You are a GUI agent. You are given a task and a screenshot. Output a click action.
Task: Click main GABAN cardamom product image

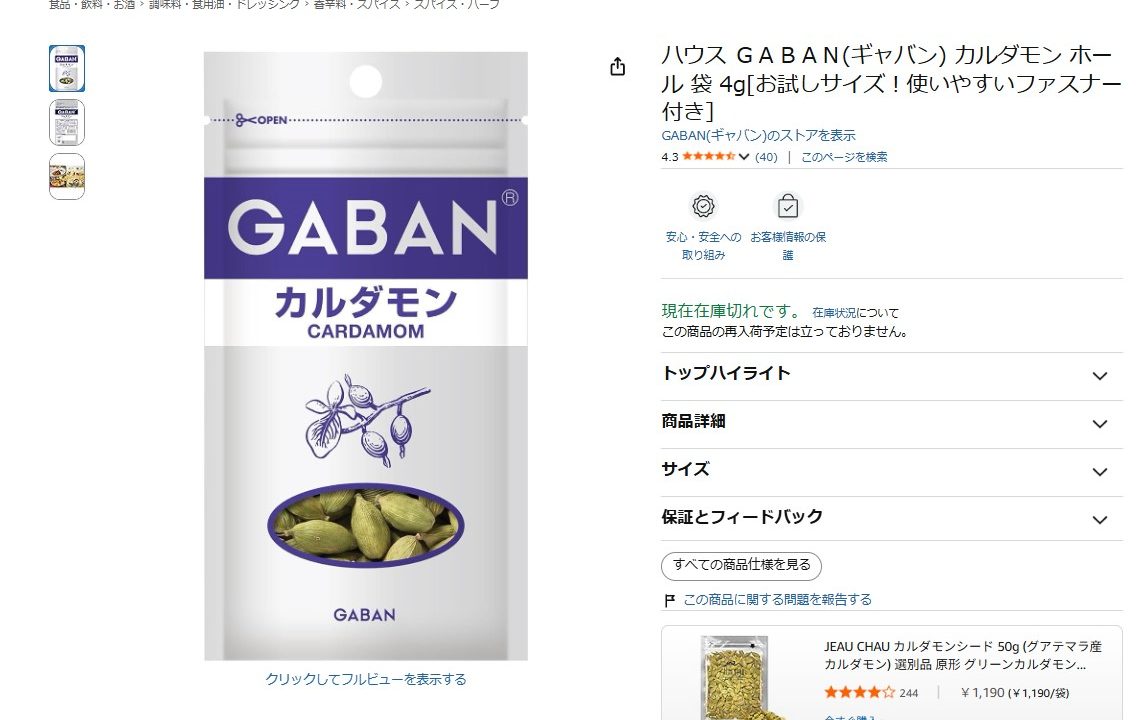pos(366,356)
